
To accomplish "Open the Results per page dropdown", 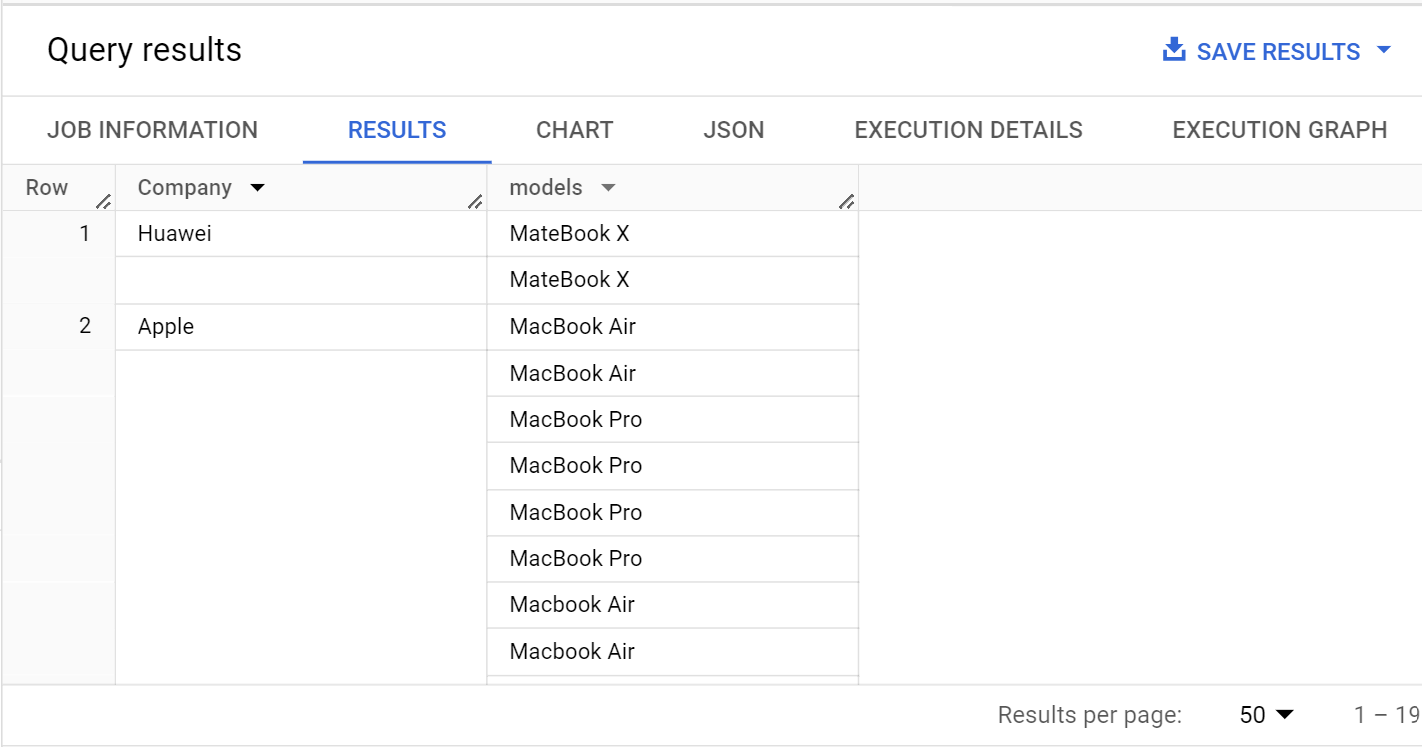I will (x=1267, y=715).
